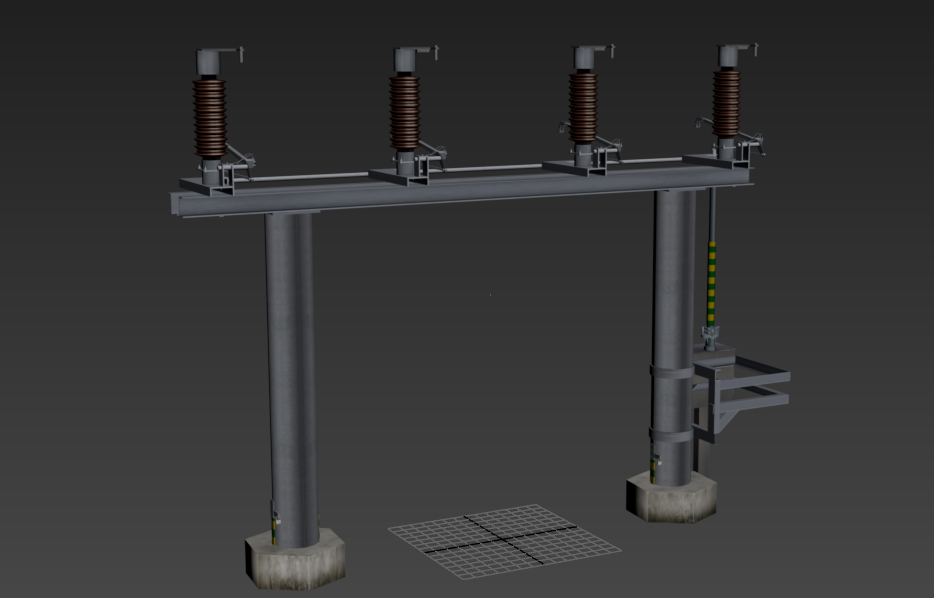Click the yellow marking near left pole bottom
Viewport: 934px width, 598px height.
click(277, 523)
